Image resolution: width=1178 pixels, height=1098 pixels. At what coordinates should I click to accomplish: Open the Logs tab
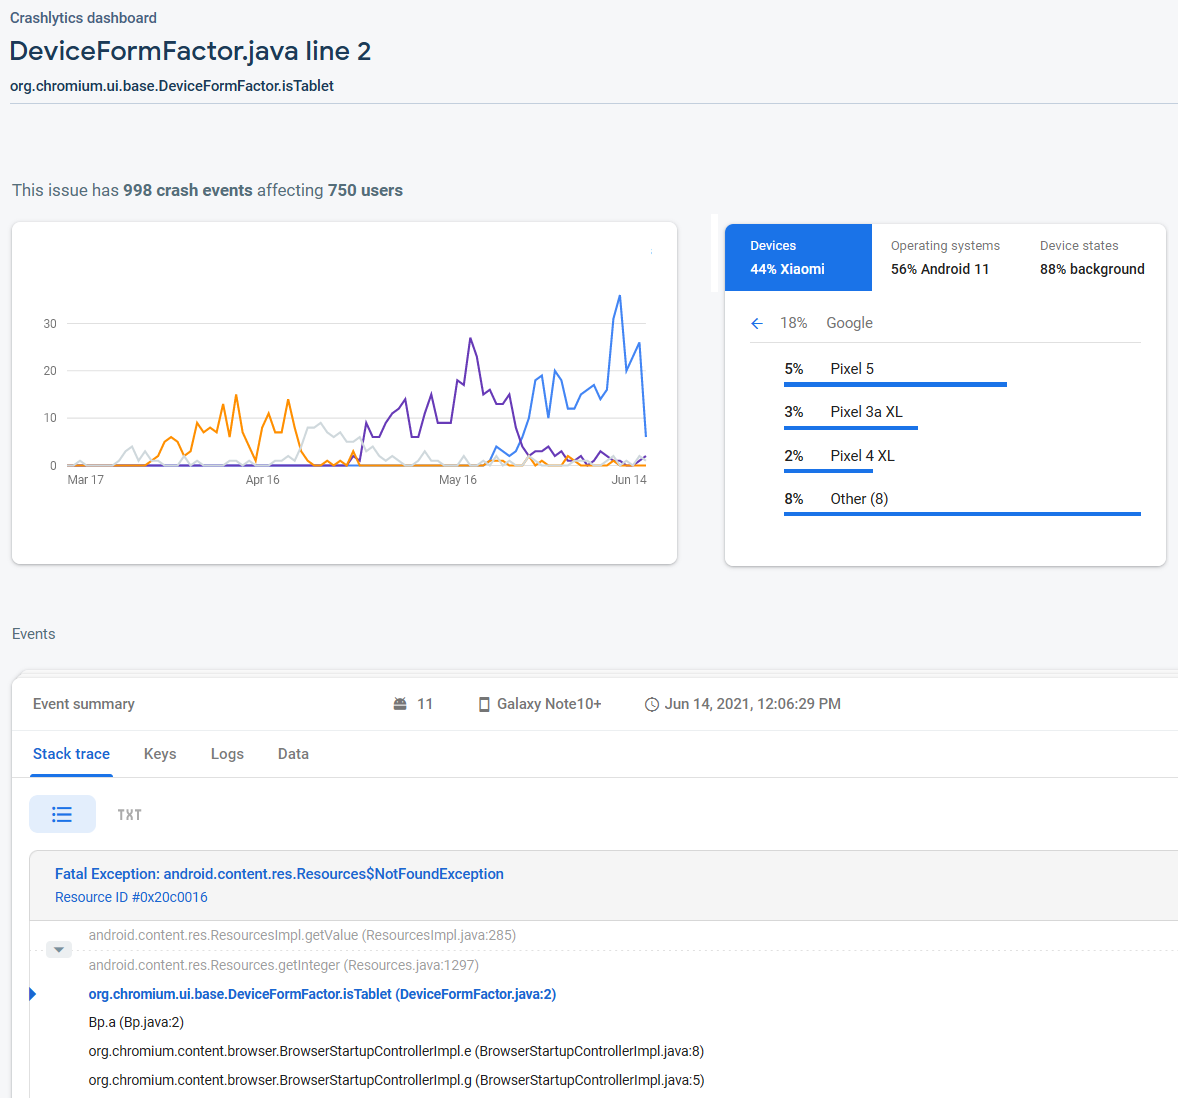pos(227,754)
